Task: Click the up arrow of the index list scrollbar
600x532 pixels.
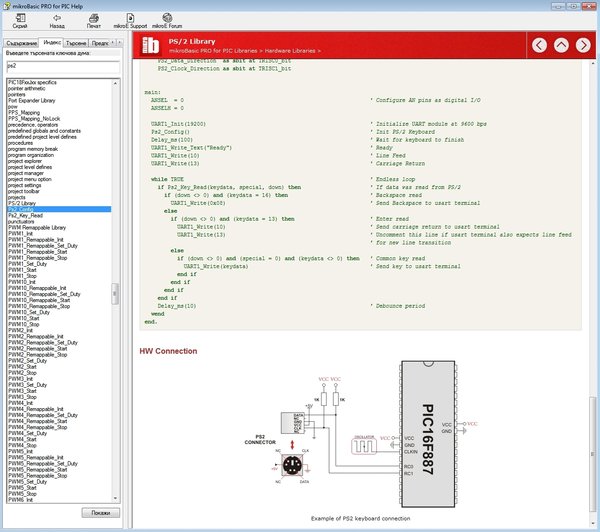Action: click(115, 83)
